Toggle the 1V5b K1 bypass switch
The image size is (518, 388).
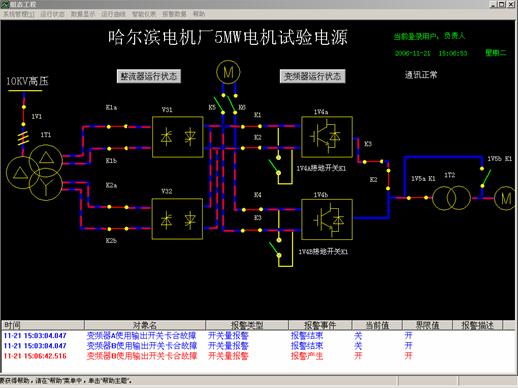point(486,178)
